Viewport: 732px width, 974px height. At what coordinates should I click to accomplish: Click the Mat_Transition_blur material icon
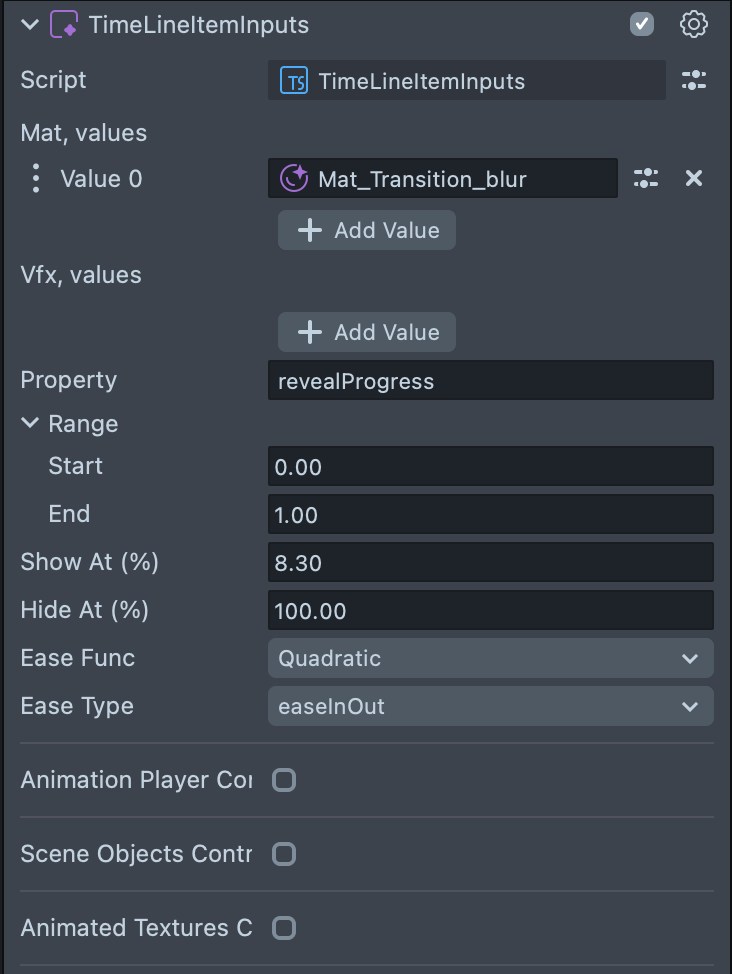[x=294, y=179]
